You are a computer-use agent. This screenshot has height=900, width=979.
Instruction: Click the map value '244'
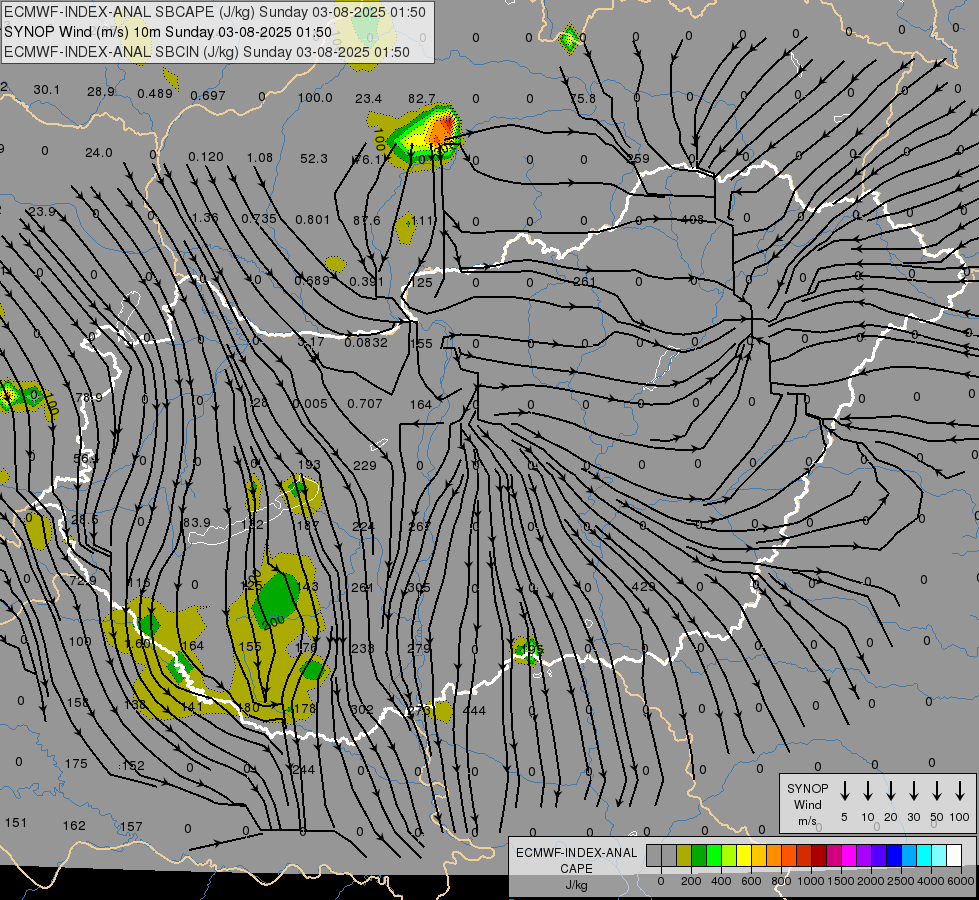pos(303,769)
